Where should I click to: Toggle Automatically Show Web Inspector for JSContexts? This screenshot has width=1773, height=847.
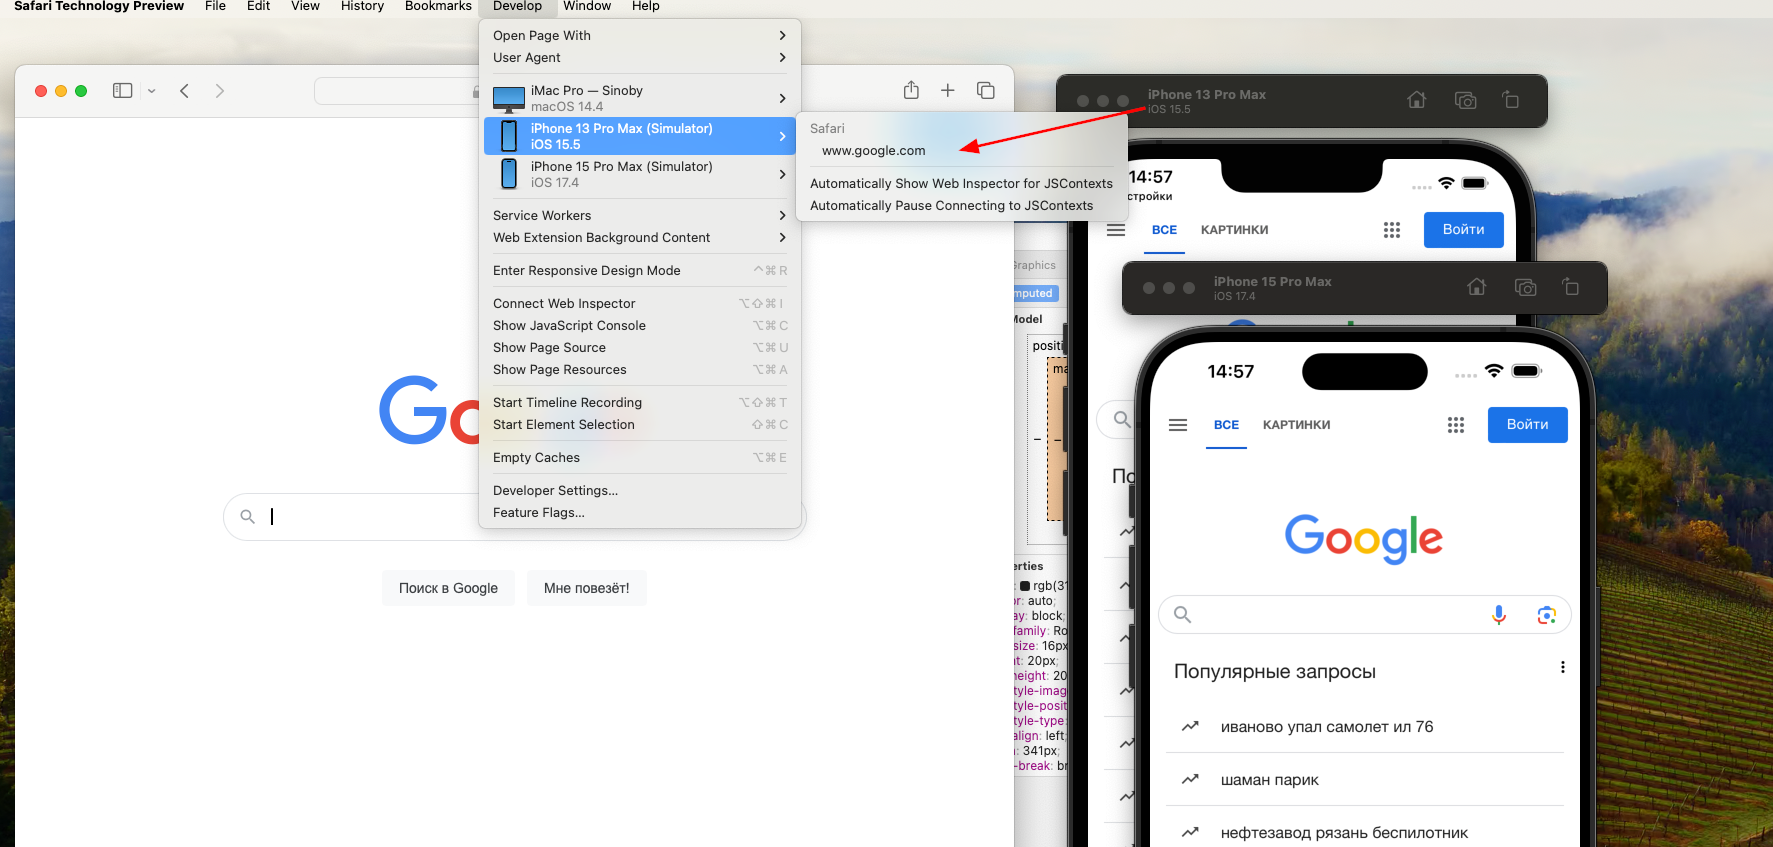(961, 183)
